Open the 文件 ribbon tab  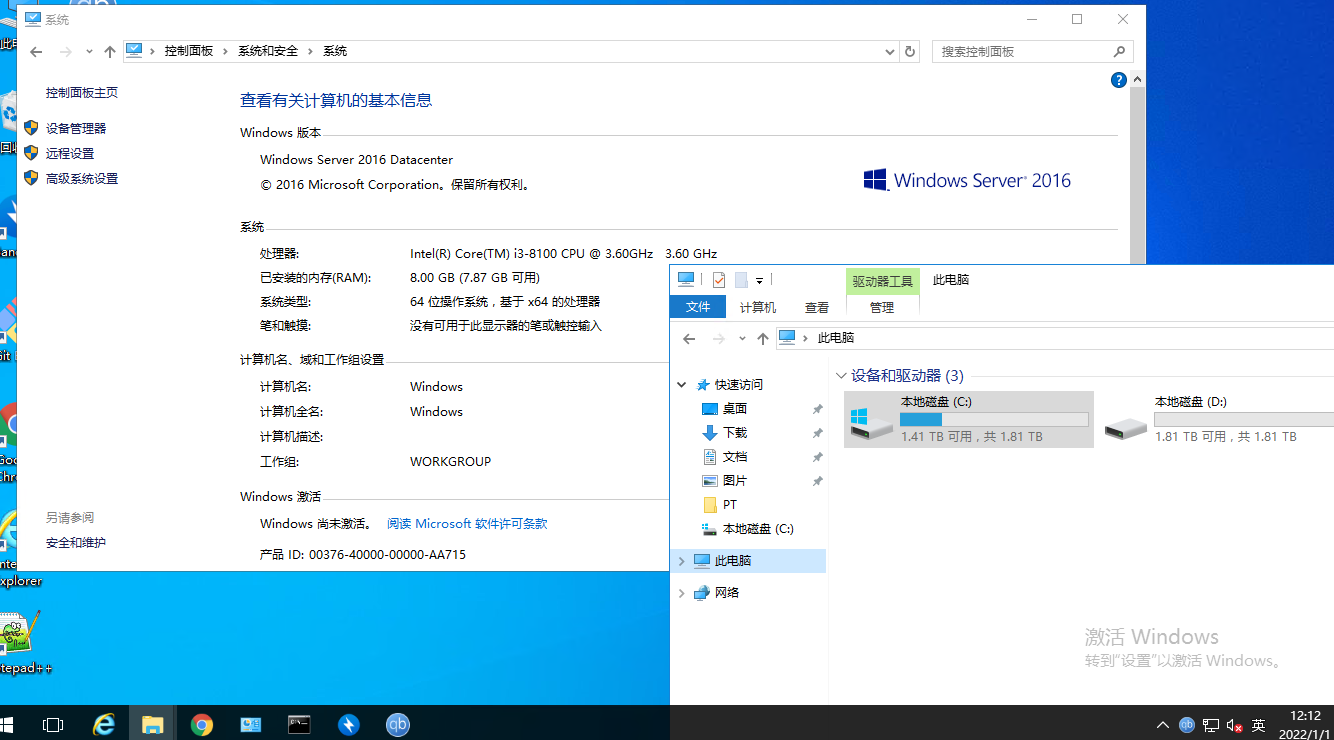pos(698,307)
